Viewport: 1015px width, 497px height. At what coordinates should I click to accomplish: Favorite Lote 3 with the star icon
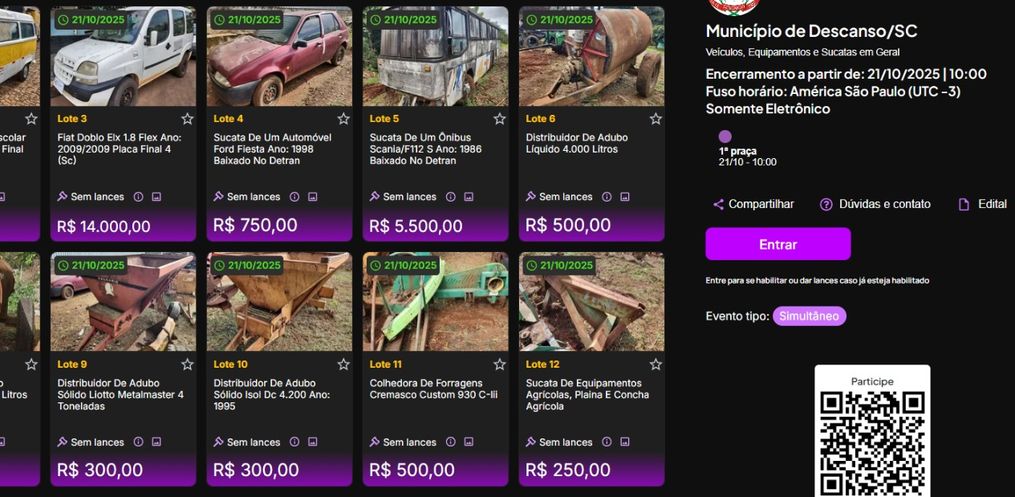(x=187, y=119)
